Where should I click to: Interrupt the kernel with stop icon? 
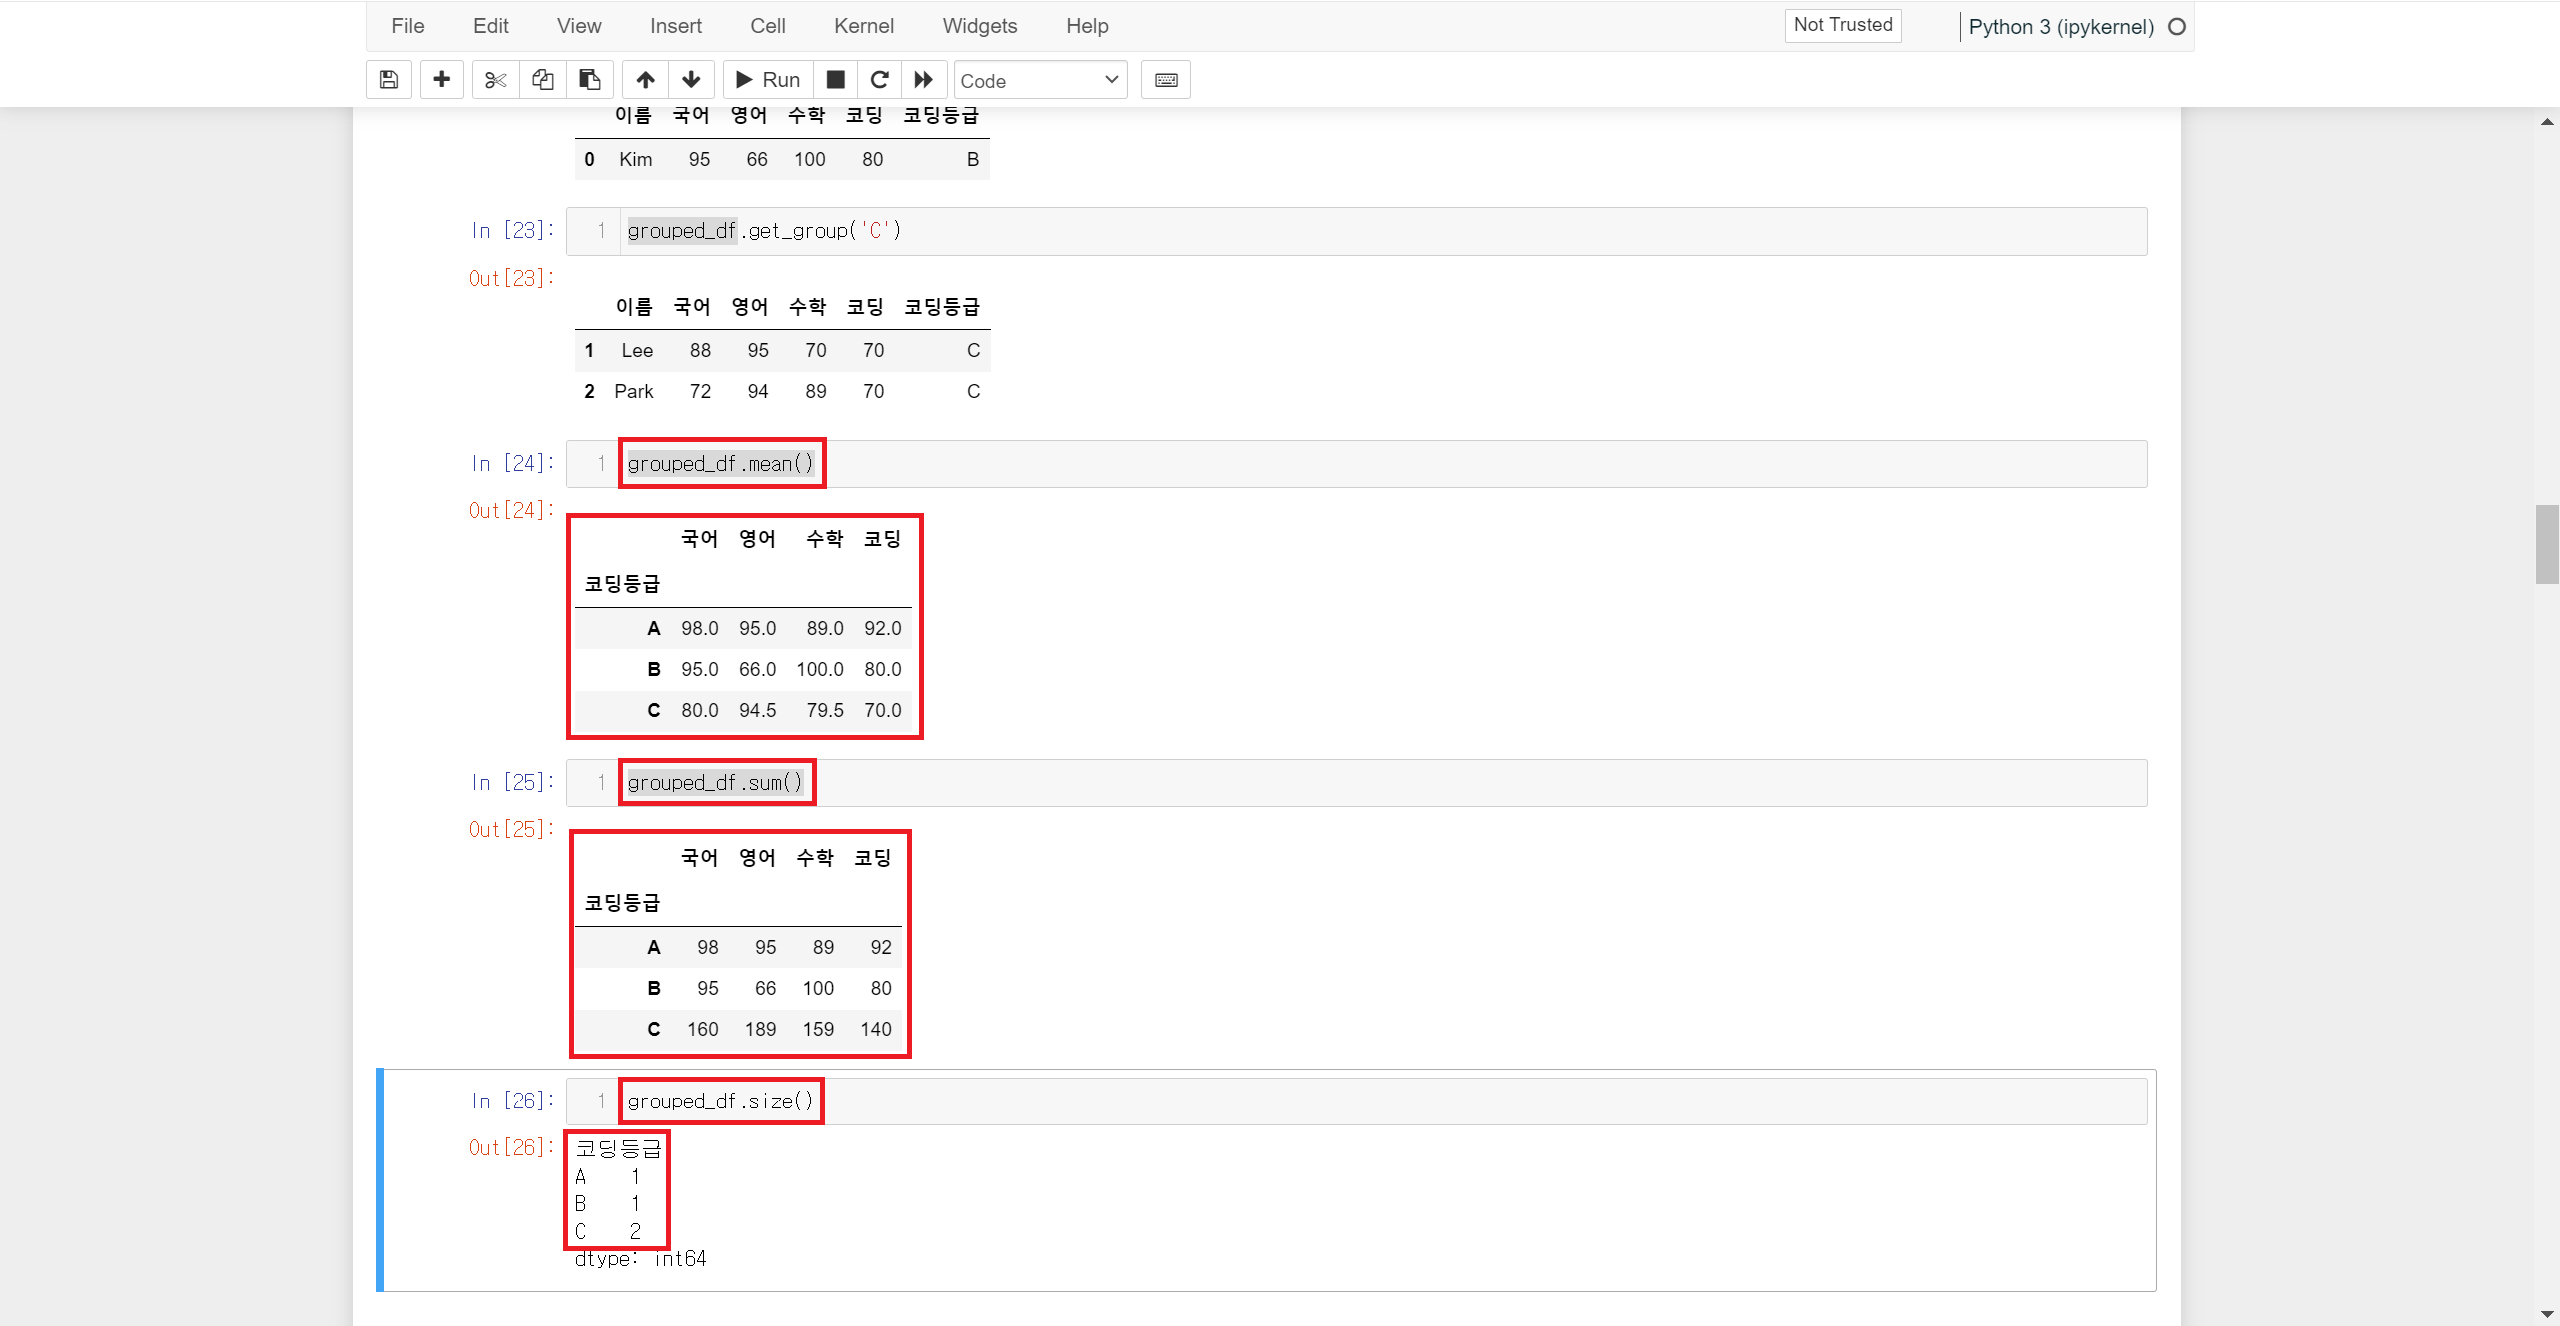[836, 80]
